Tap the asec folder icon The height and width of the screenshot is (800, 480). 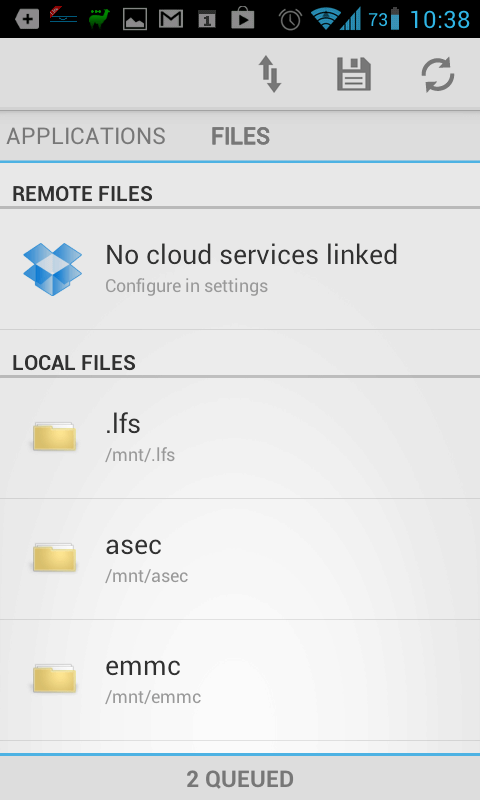55,557
